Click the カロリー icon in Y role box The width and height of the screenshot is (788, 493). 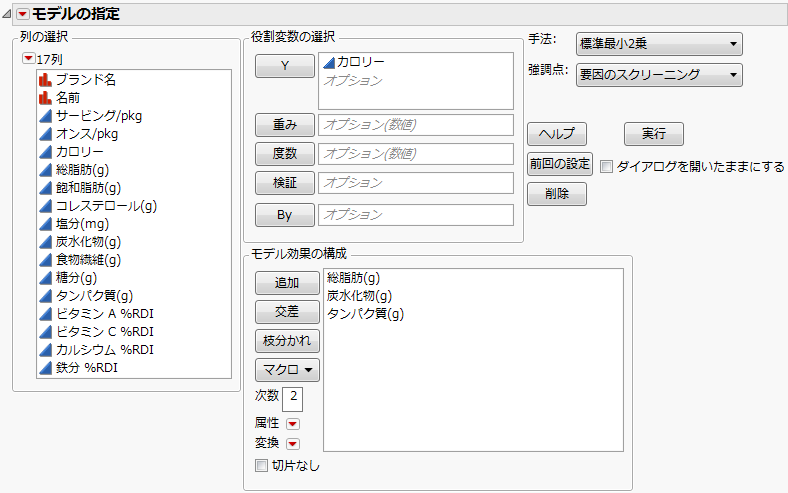click(x=327, y=62)
